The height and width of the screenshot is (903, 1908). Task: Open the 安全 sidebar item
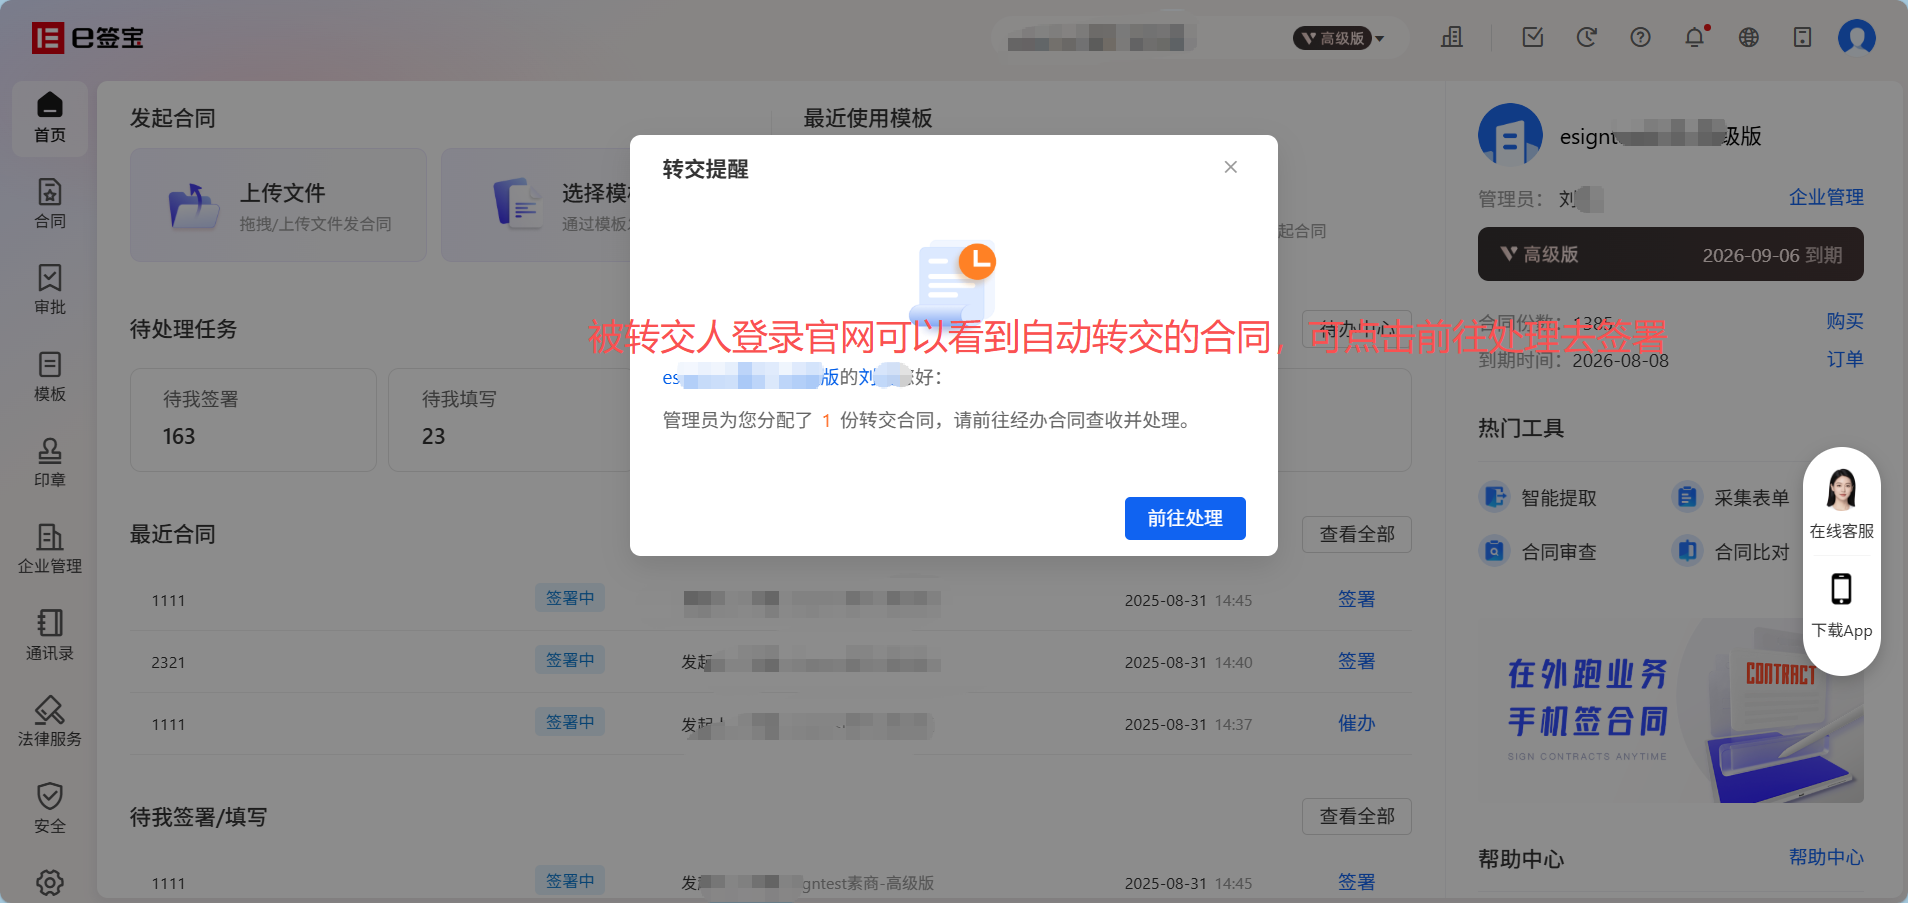pos(50,808)
